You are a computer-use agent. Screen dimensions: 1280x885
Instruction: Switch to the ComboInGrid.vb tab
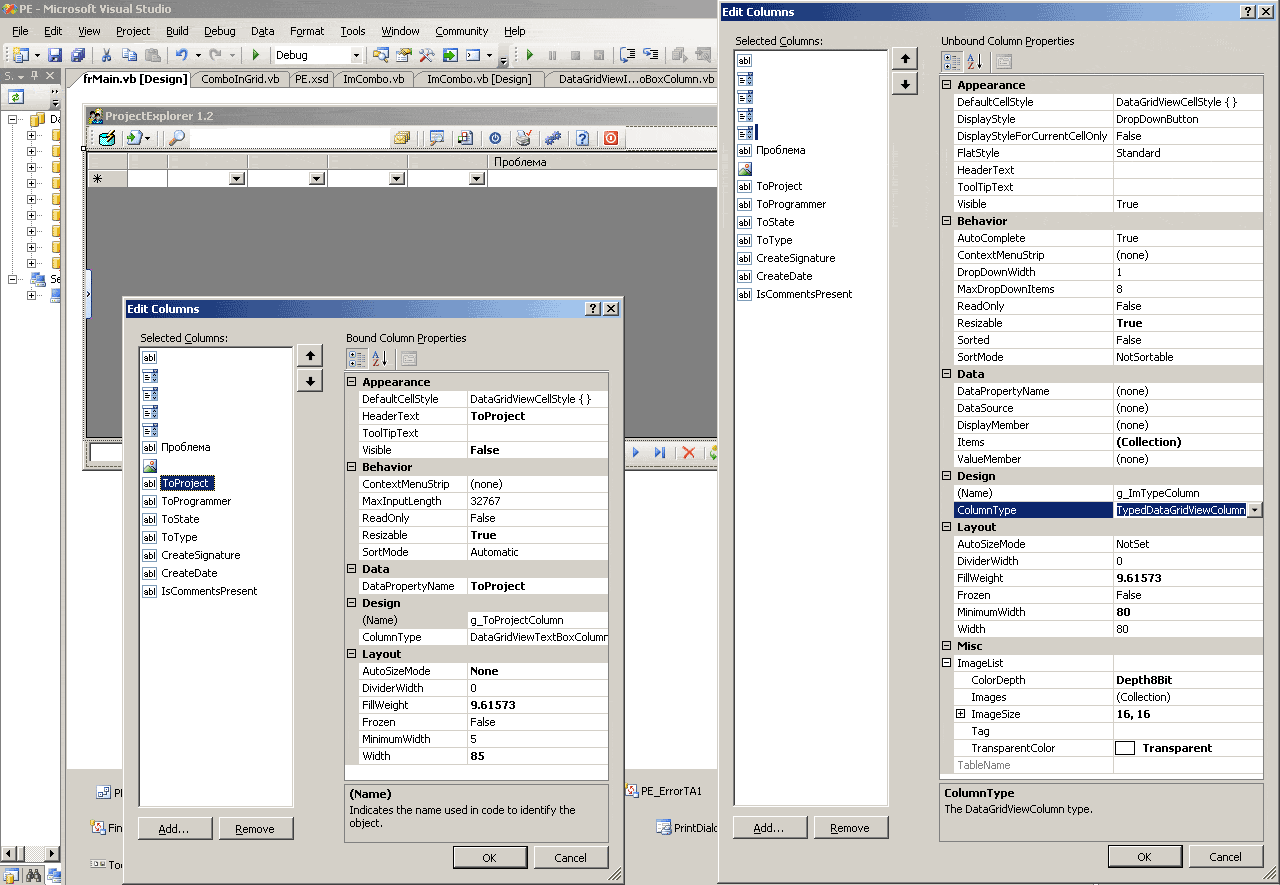[x=240, y=79]
